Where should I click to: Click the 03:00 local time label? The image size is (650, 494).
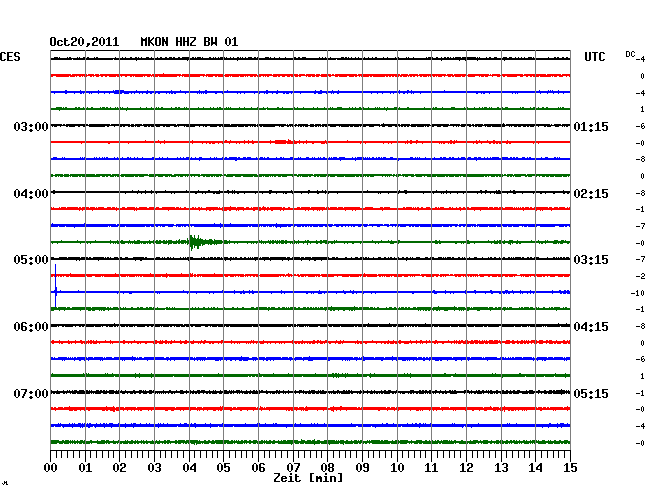(31, 126)
